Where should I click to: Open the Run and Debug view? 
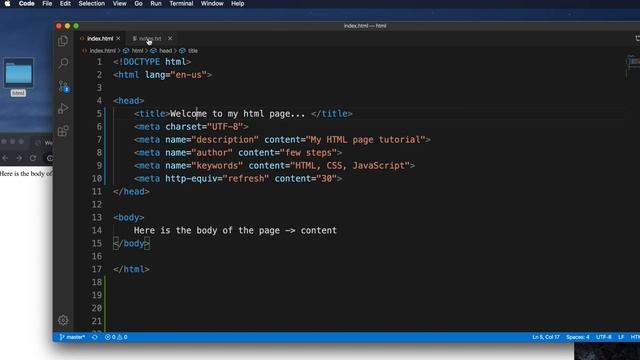pos(63,108)
